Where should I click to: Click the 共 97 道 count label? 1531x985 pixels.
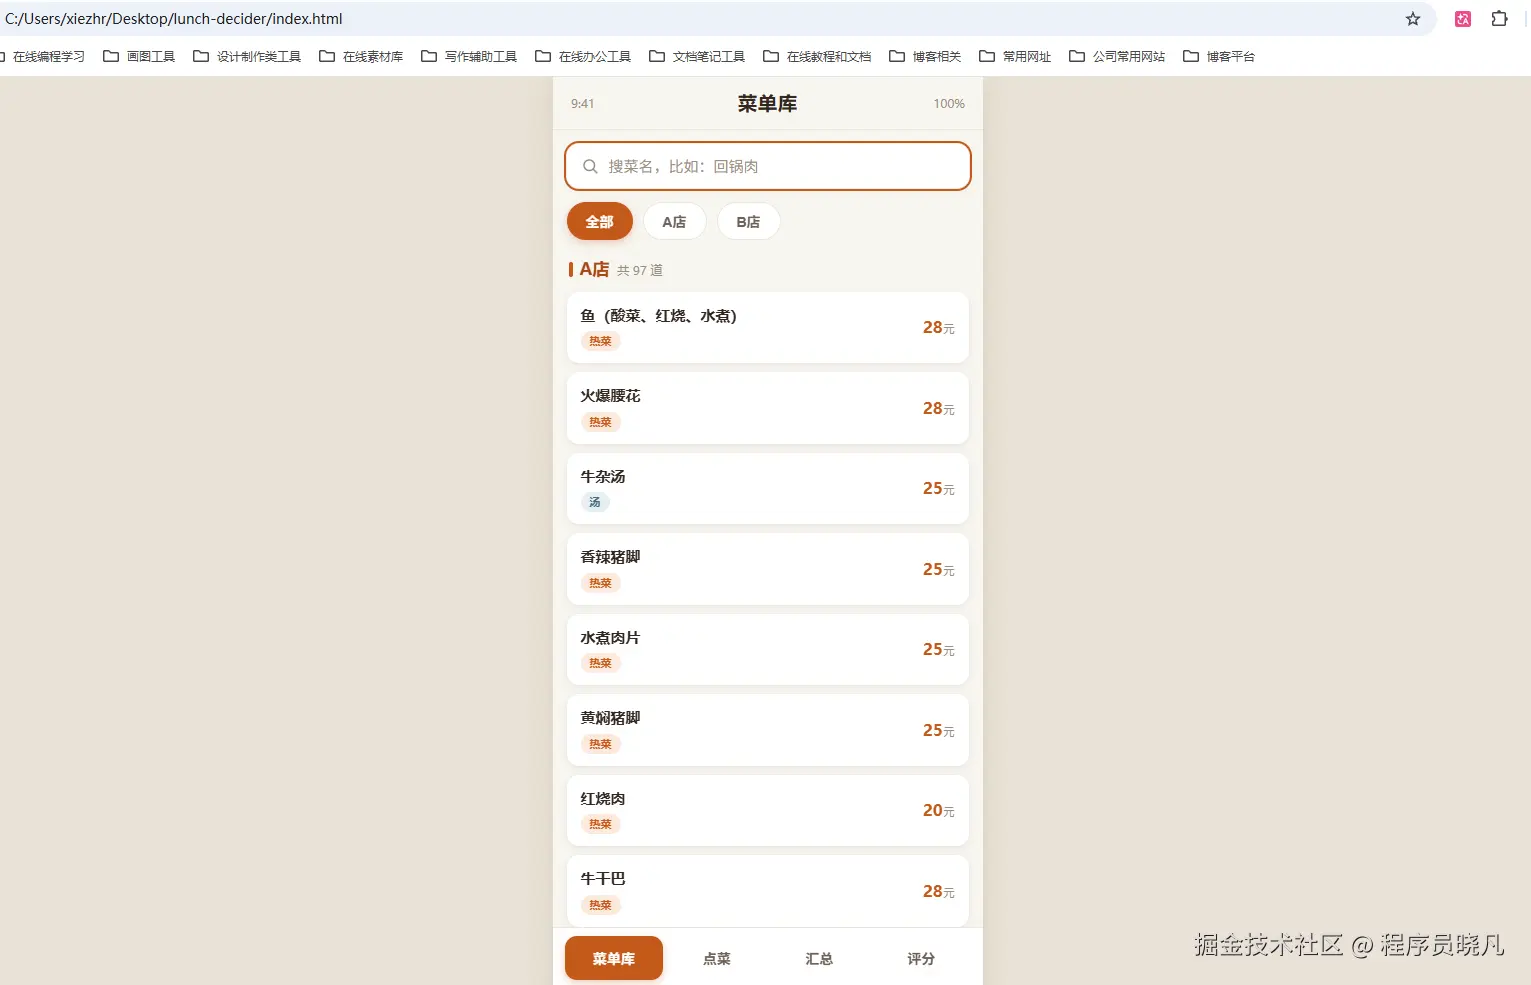pos(640,270)
